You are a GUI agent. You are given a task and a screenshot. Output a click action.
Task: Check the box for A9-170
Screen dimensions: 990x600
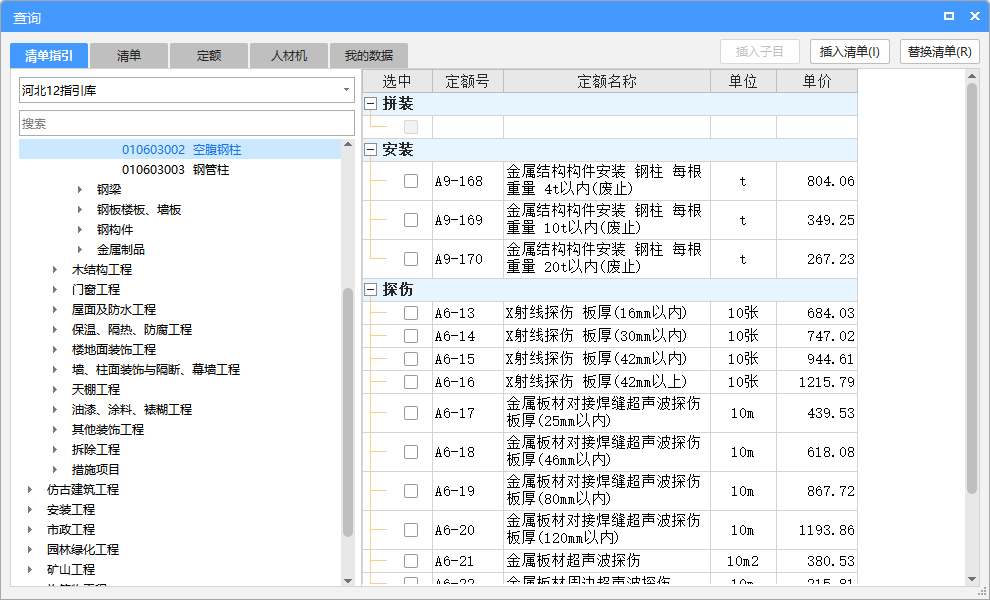tap(411, 259)
